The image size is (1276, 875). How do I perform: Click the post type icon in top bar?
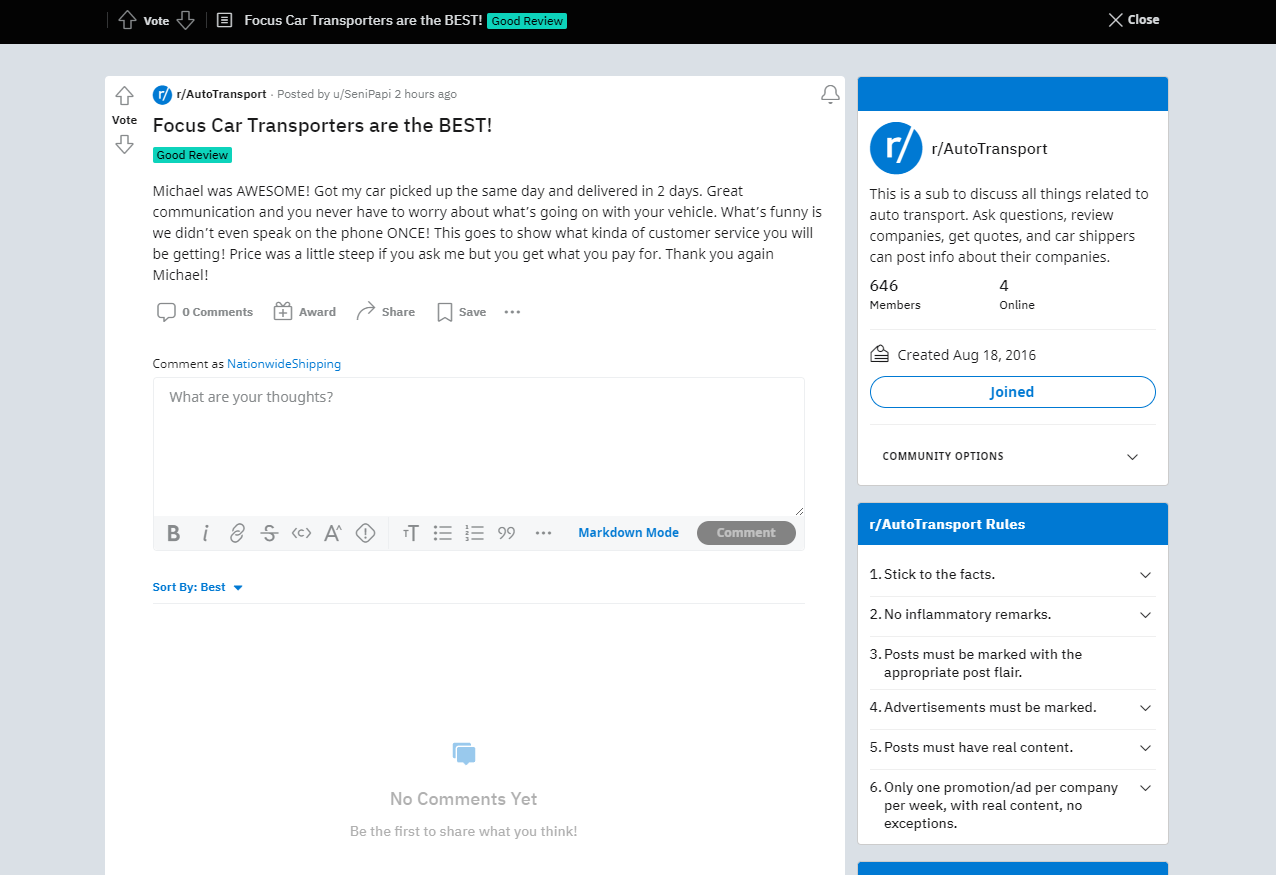pos(225,20)
